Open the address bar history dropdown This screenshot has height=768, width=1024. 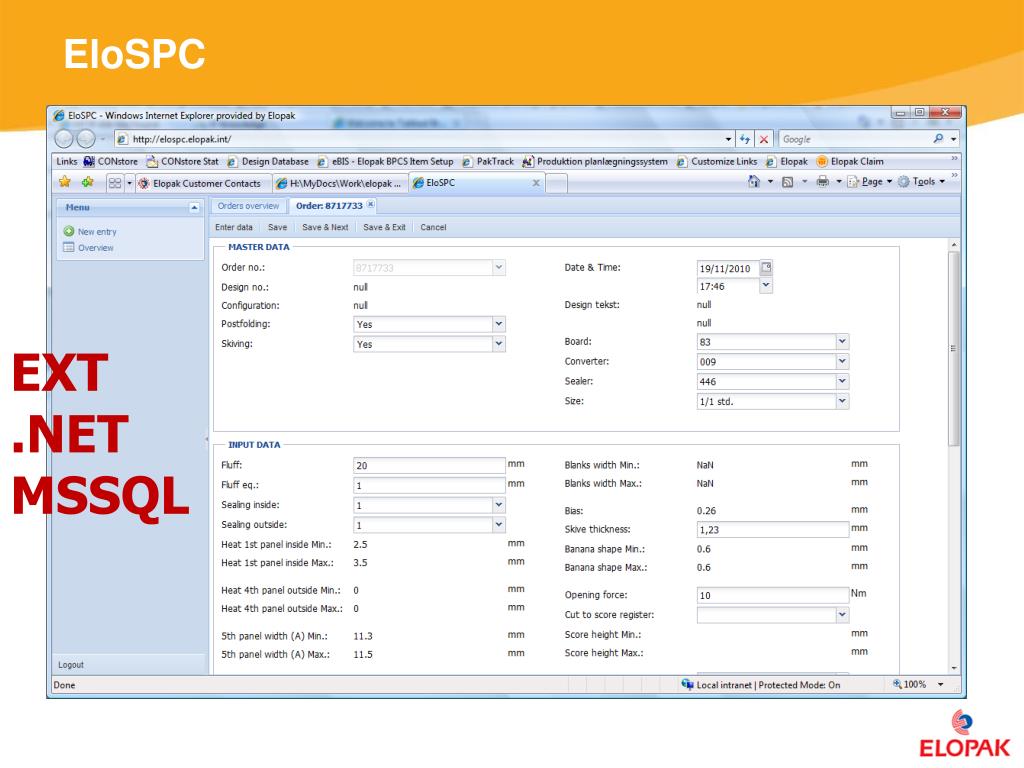[x=728, y=138]
